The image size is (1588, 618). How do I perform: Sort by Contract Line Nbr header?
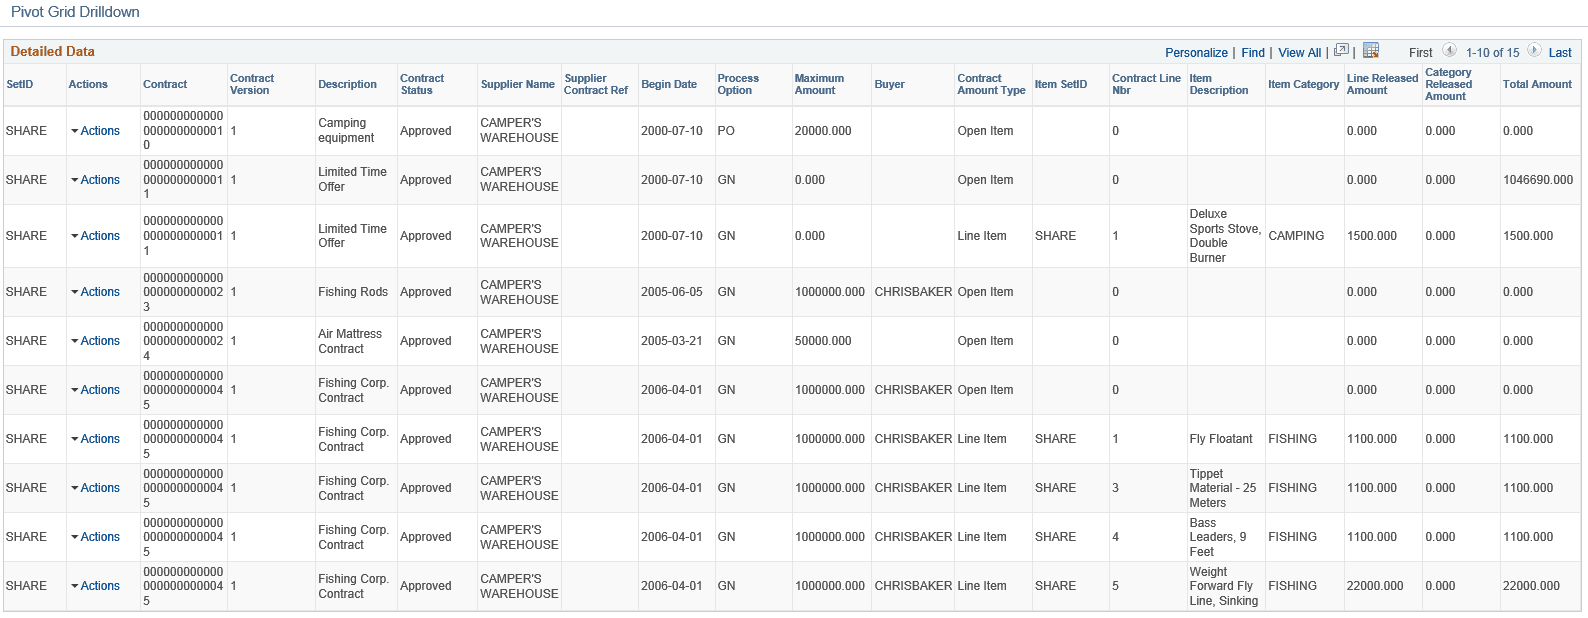click(x=1146, y=84)
